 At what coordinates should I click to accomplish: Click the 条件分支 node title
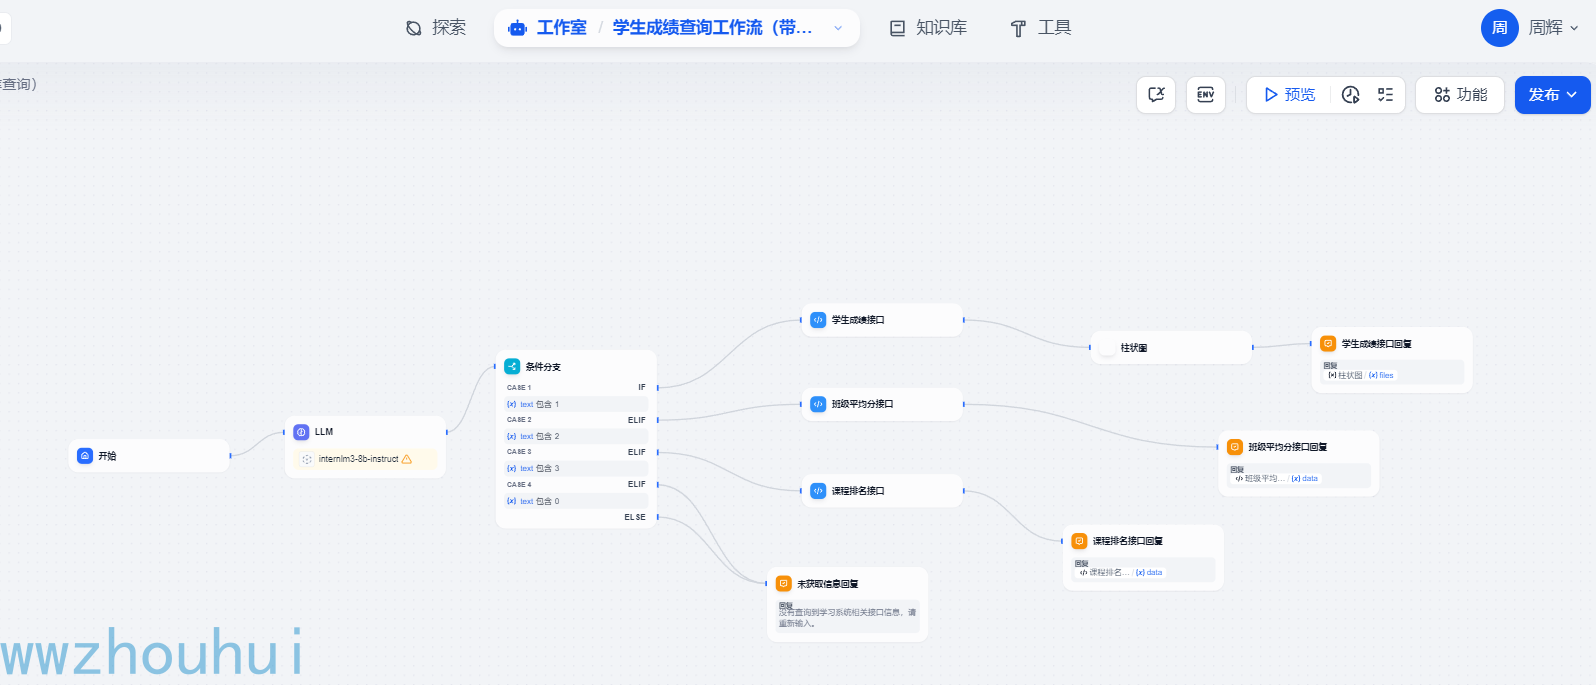click(543, 367)
